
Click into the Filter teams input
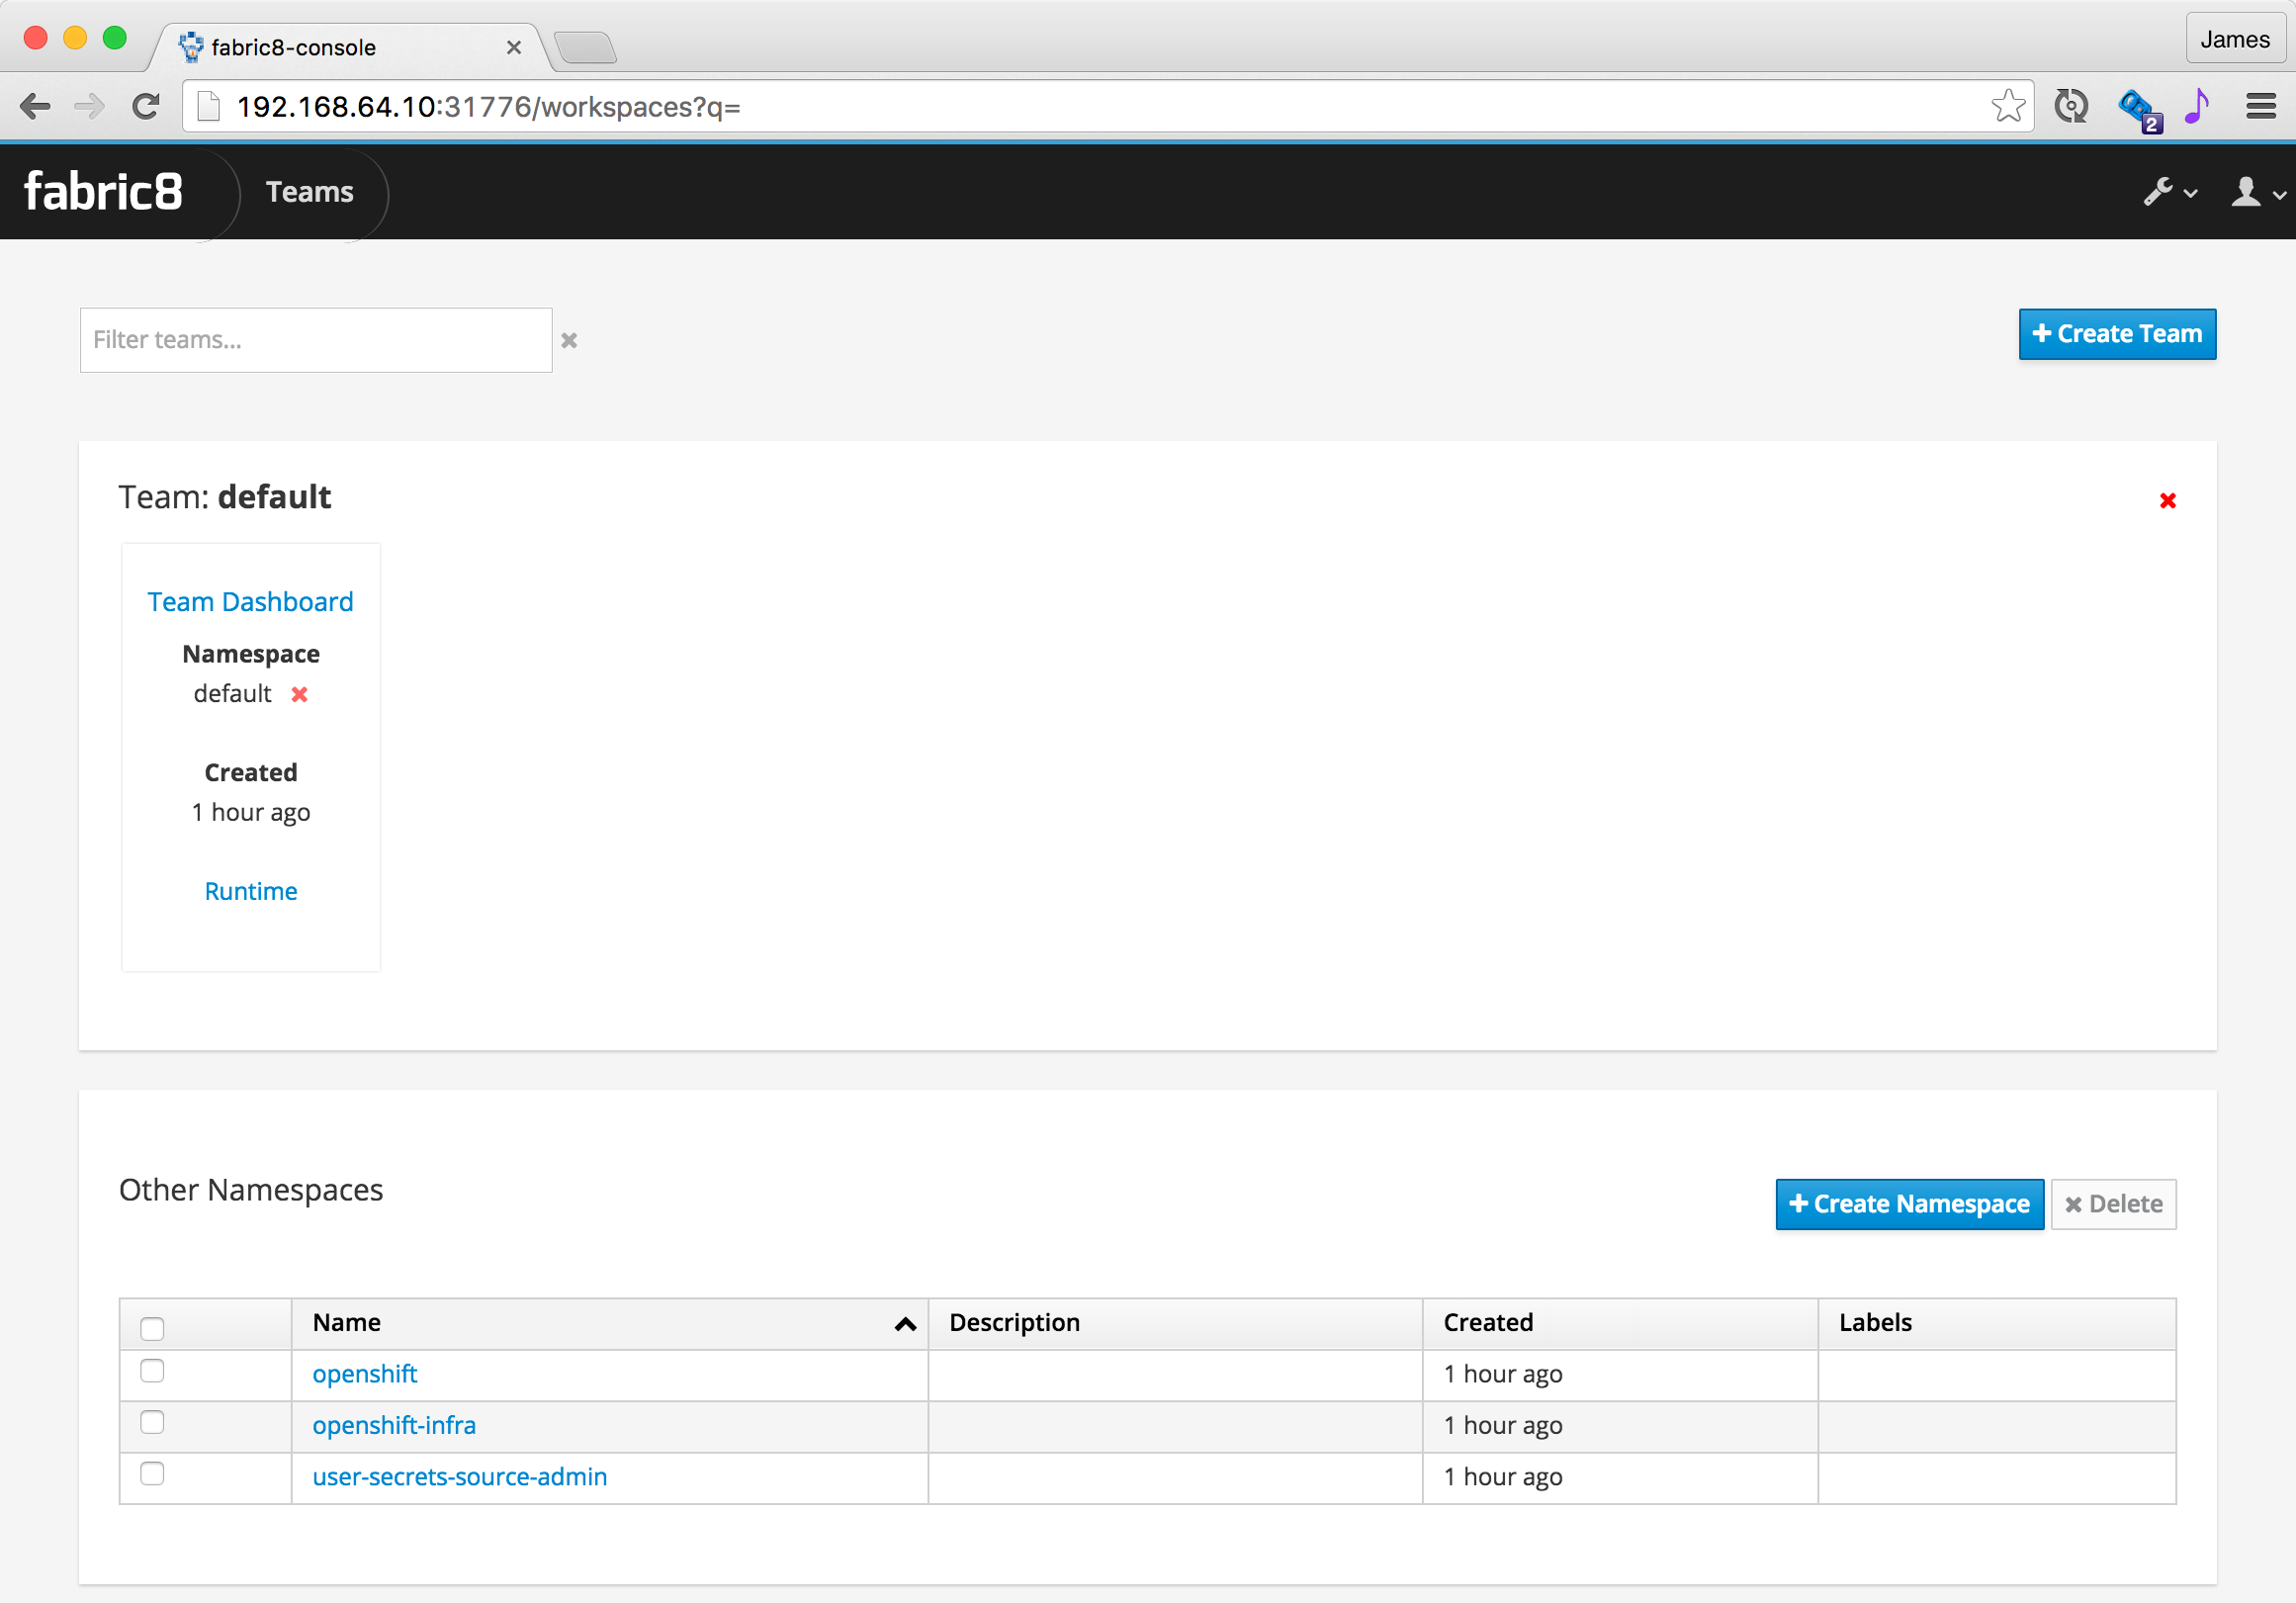[315, 340]
